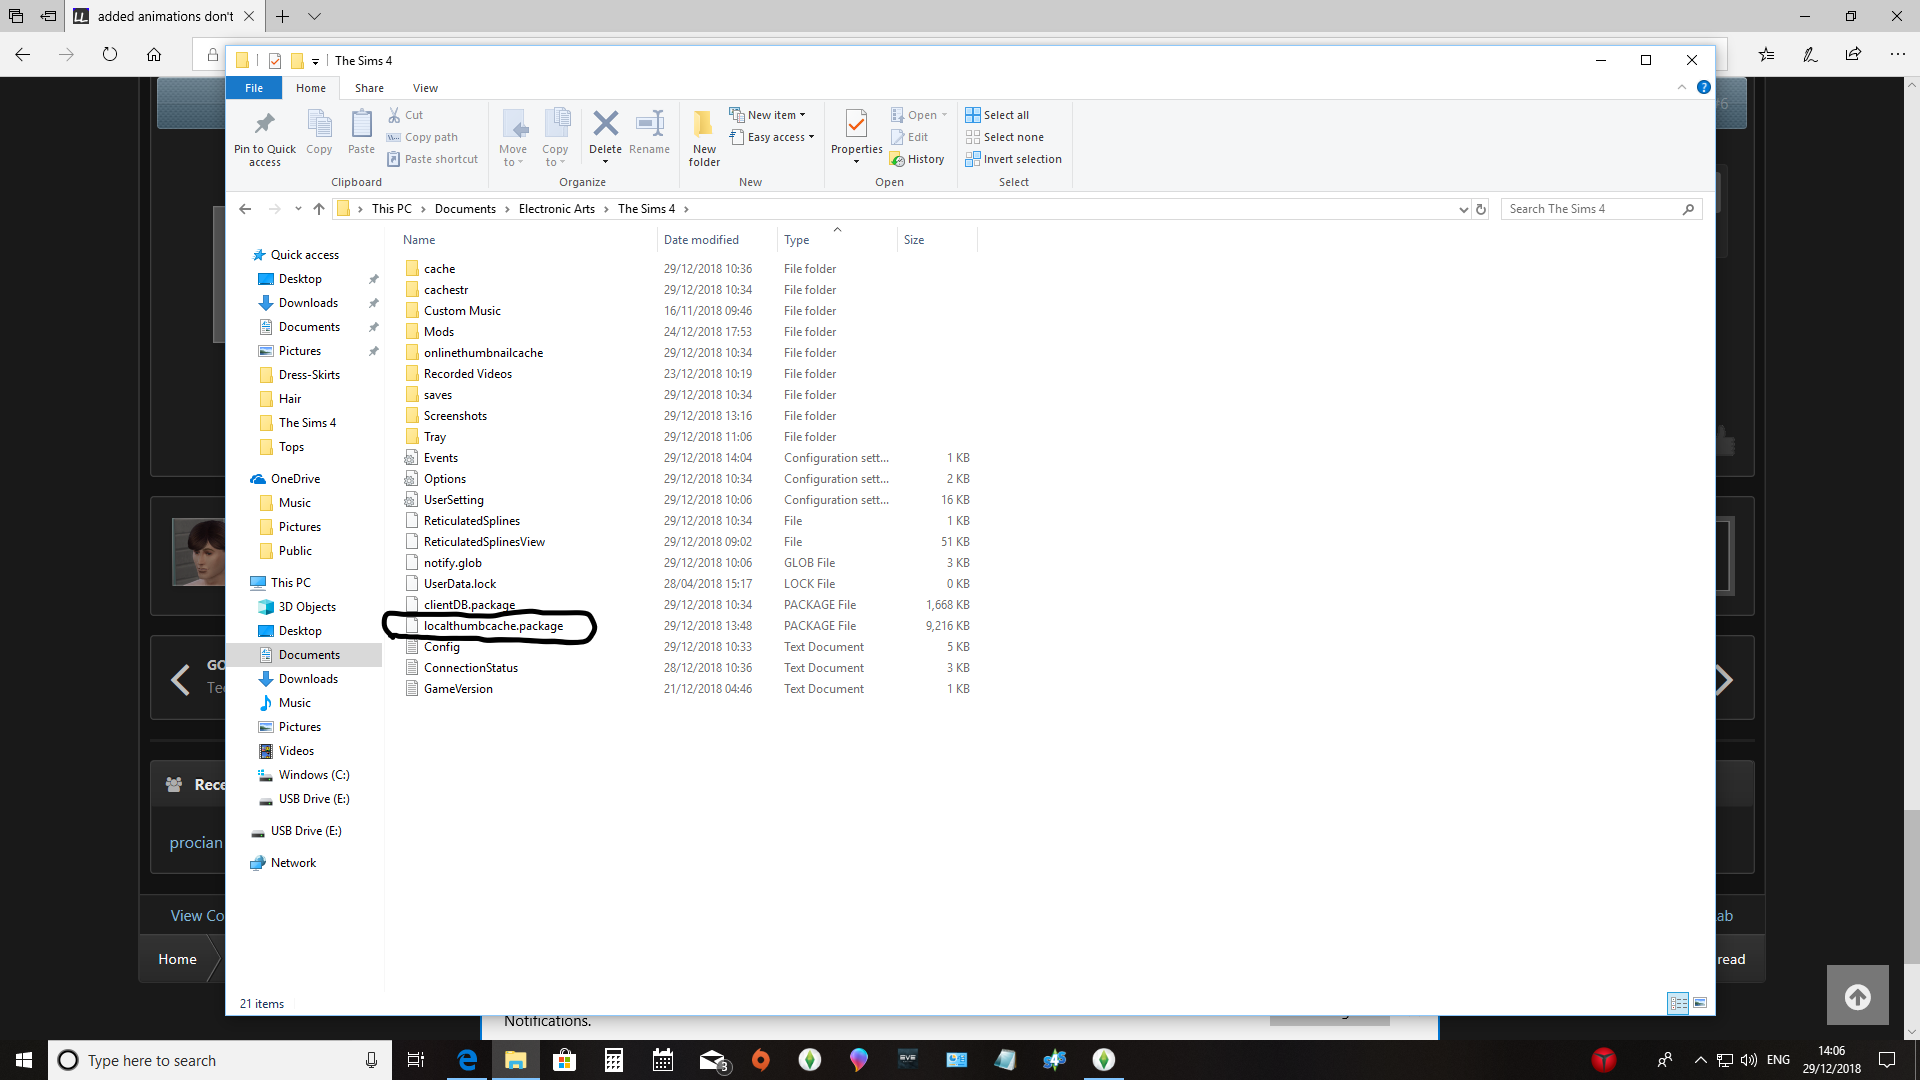Select clientDB.package file
The height and width of the screenshot is (1080, 1920).
coord(469,605)
